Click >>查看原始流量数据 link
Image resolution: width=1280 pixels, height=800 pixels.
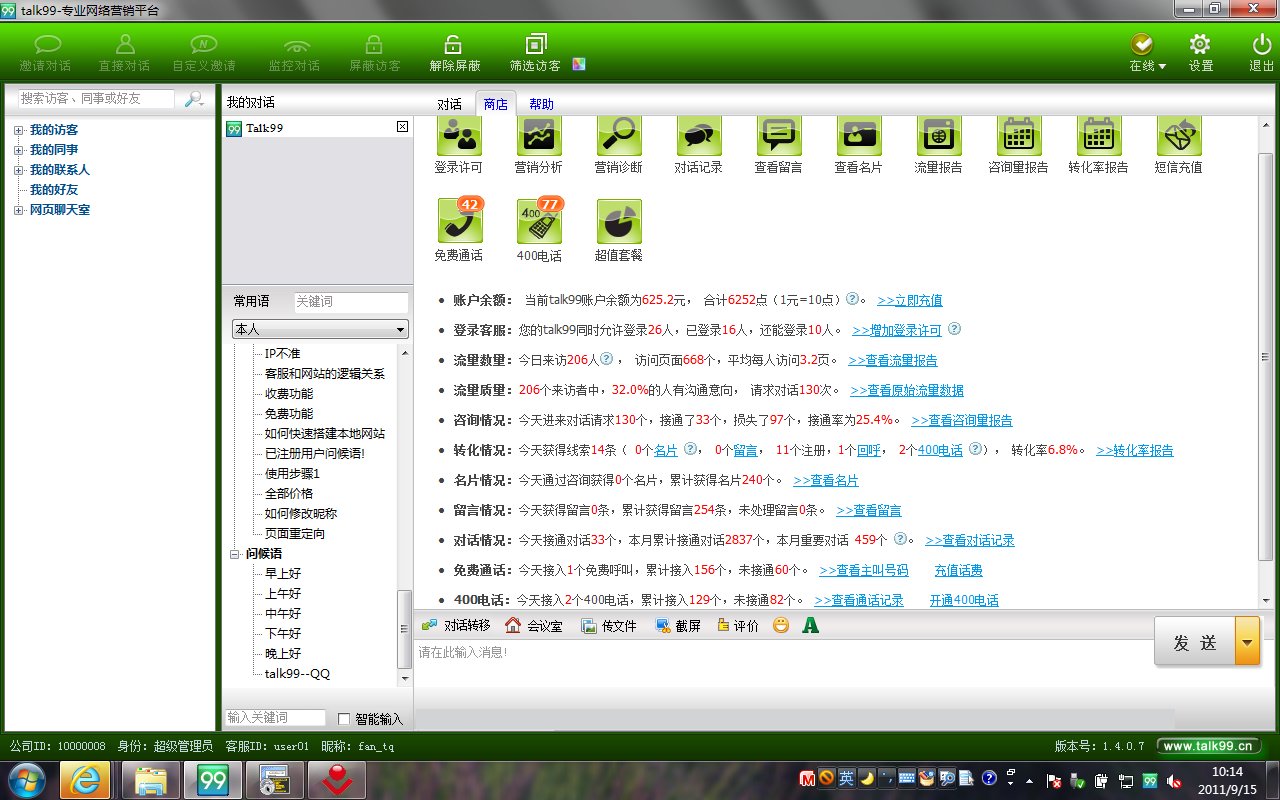(x=907, y=390)
